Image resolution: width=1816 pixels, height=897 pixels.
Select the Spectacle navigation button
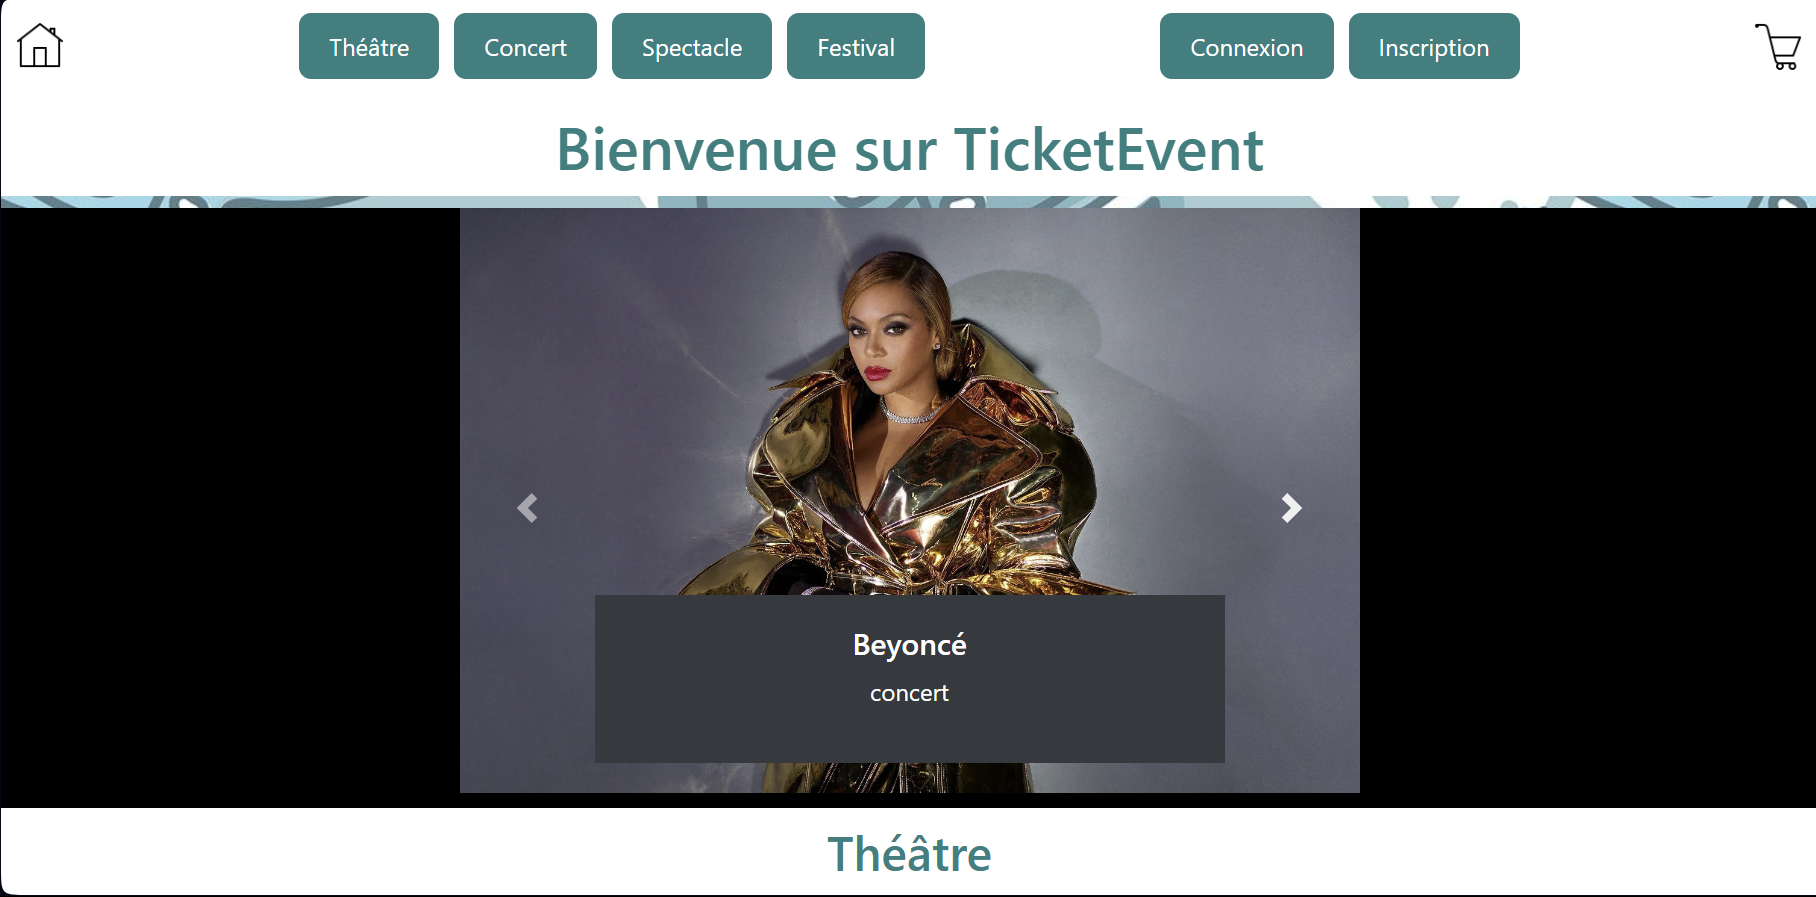[x=692, y=46]
